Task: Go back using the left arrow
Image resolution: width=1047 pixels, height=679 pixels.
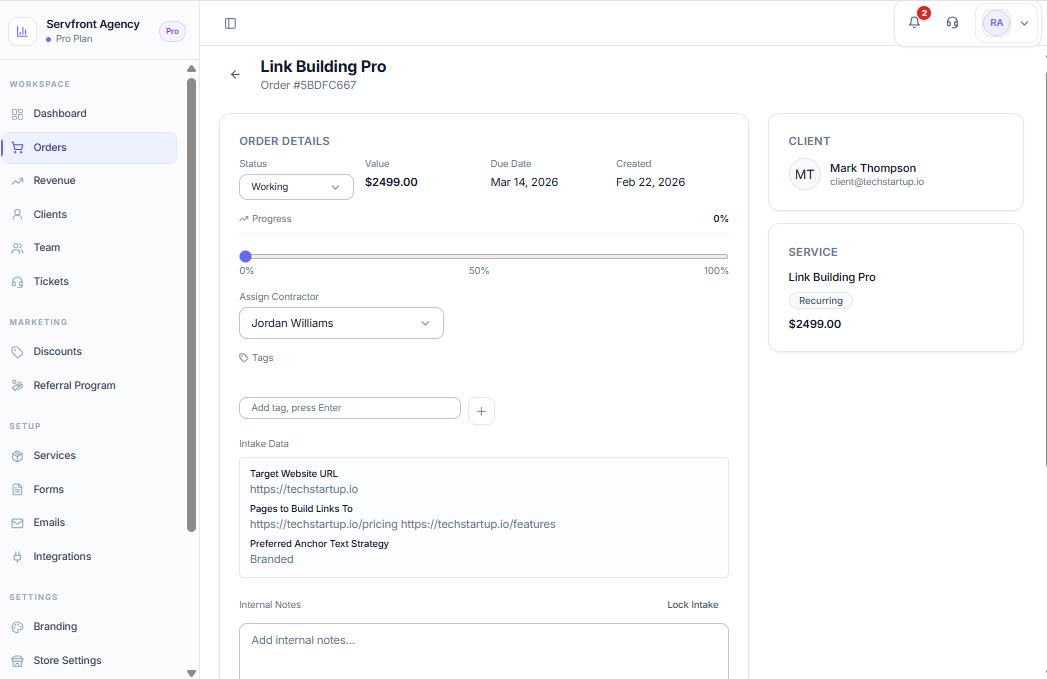Action: point(235,74)
